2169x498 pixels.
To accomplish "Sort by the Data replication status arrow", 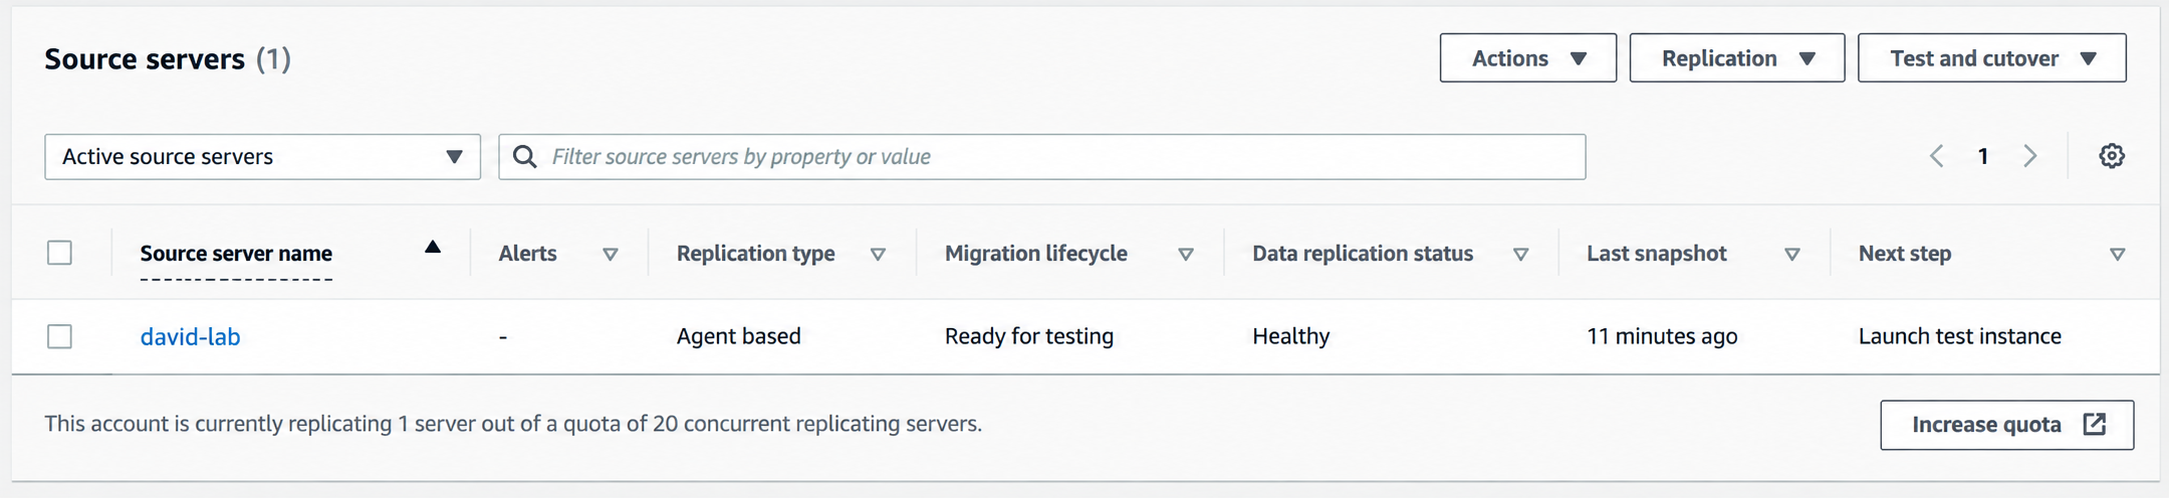I will [1521, 254].
